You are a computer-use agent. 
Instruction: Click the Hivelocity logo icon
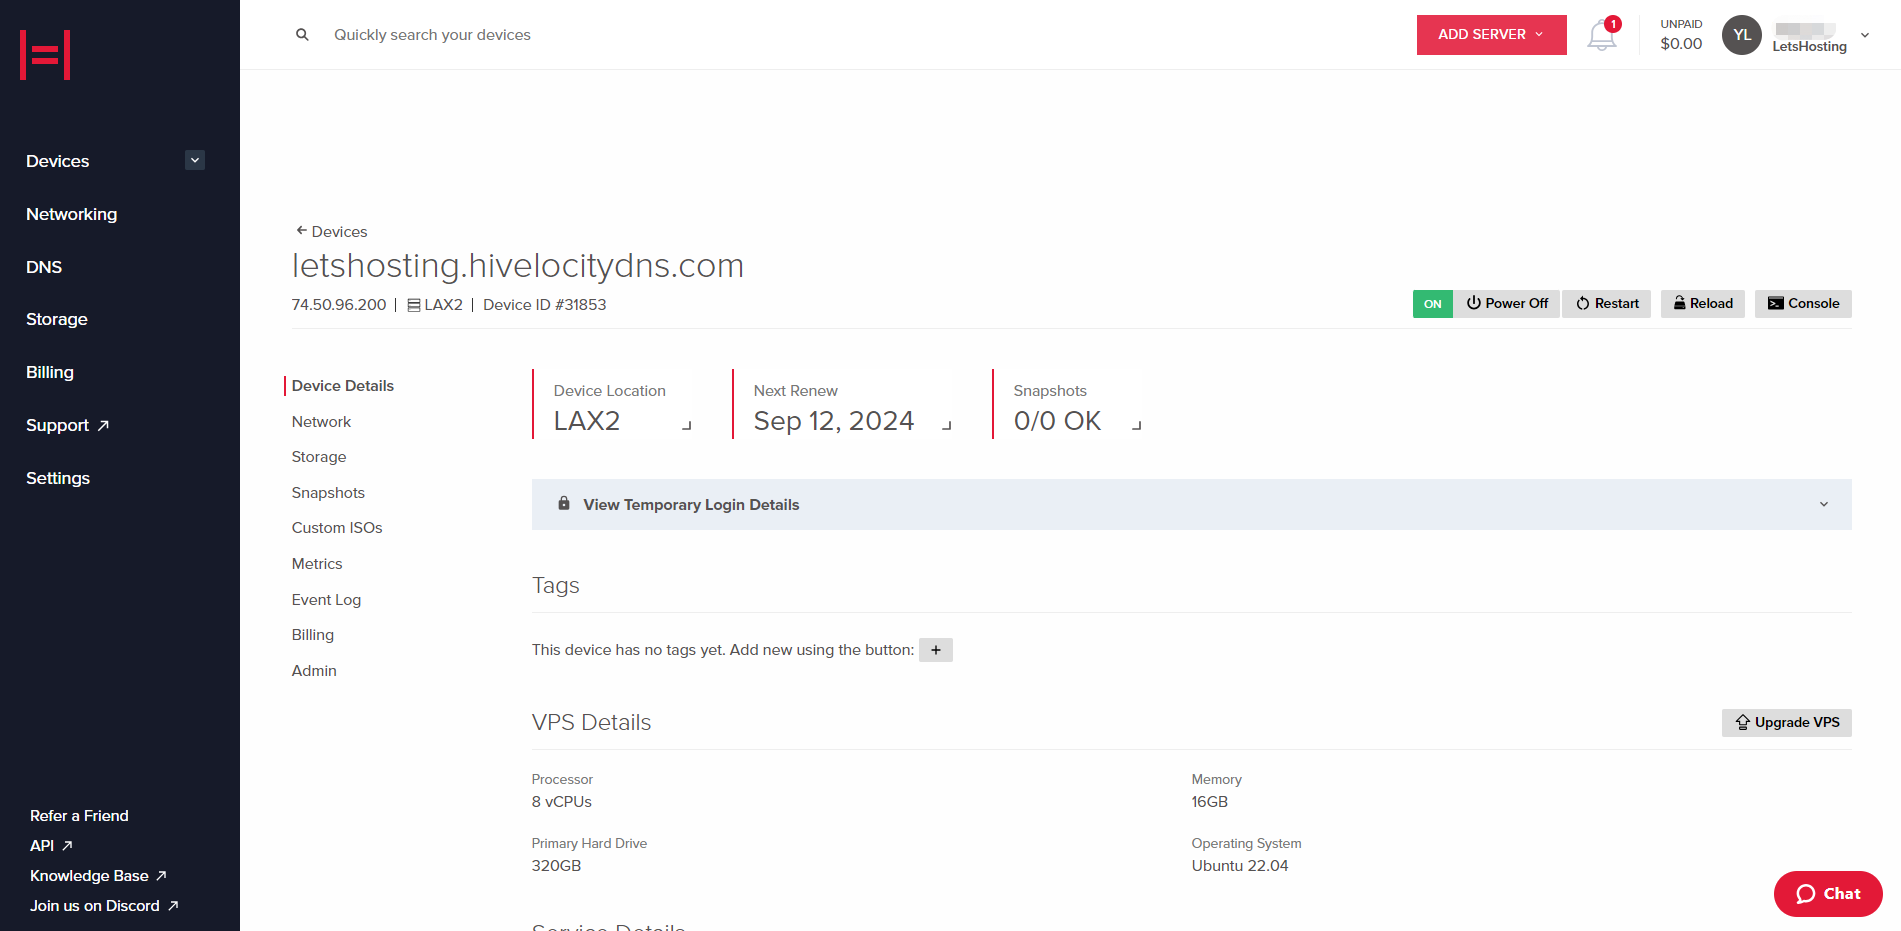pos(45,55)
